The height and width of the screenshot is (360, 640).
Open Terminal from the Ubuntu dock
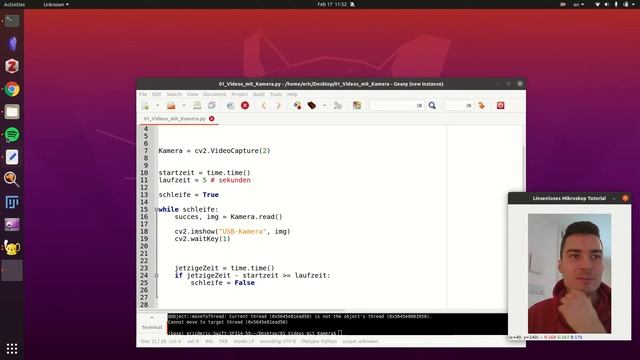tap(12, 21)
